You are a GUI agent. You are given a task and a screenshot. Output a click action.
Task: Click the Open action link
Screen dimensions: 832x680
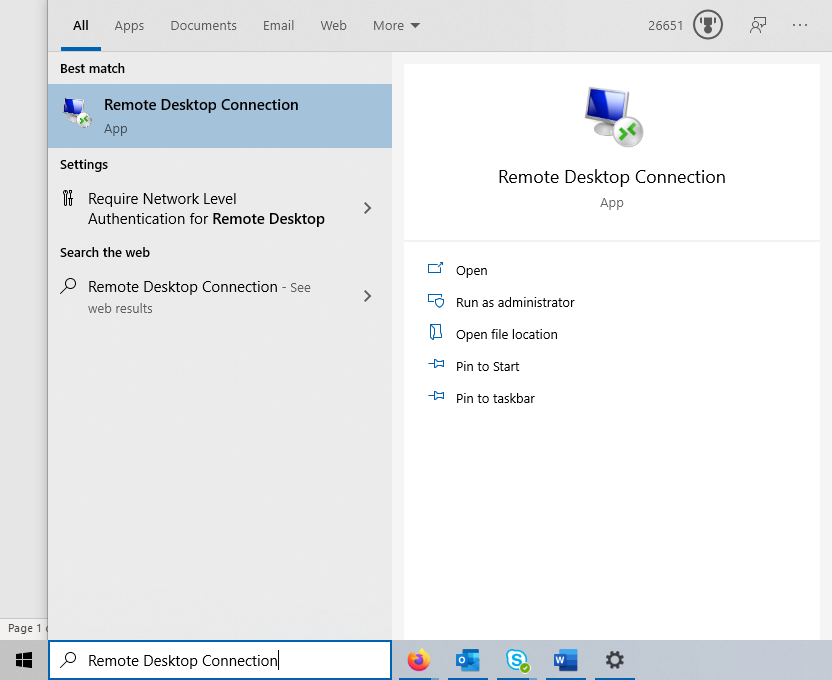click(x=471, y=270)
